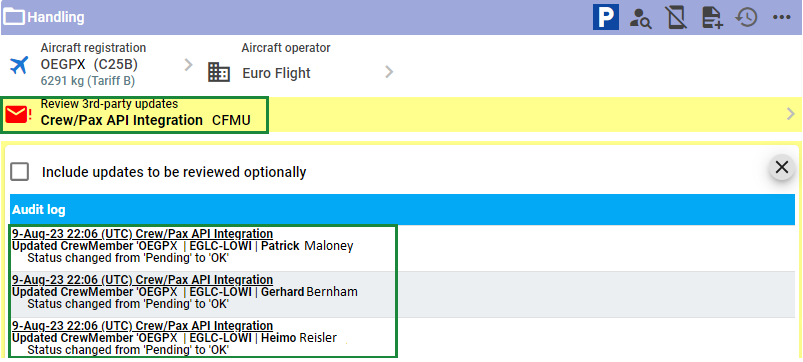Close the audit log panel
803x362 pixels.
[781, 167]
